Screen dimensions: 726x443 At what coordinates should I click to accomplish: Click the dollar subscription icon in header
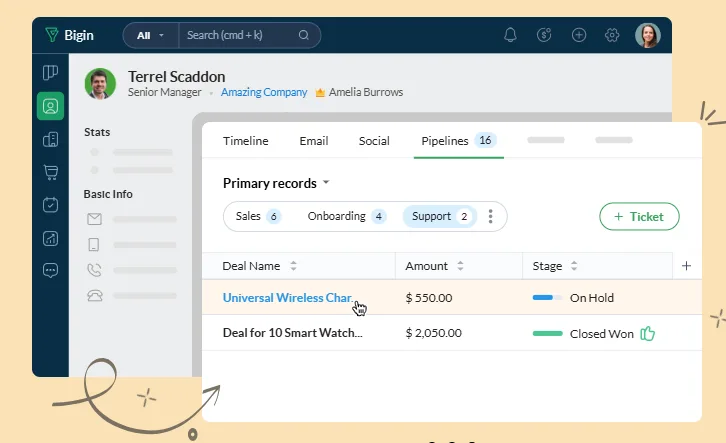coord(544,35)
